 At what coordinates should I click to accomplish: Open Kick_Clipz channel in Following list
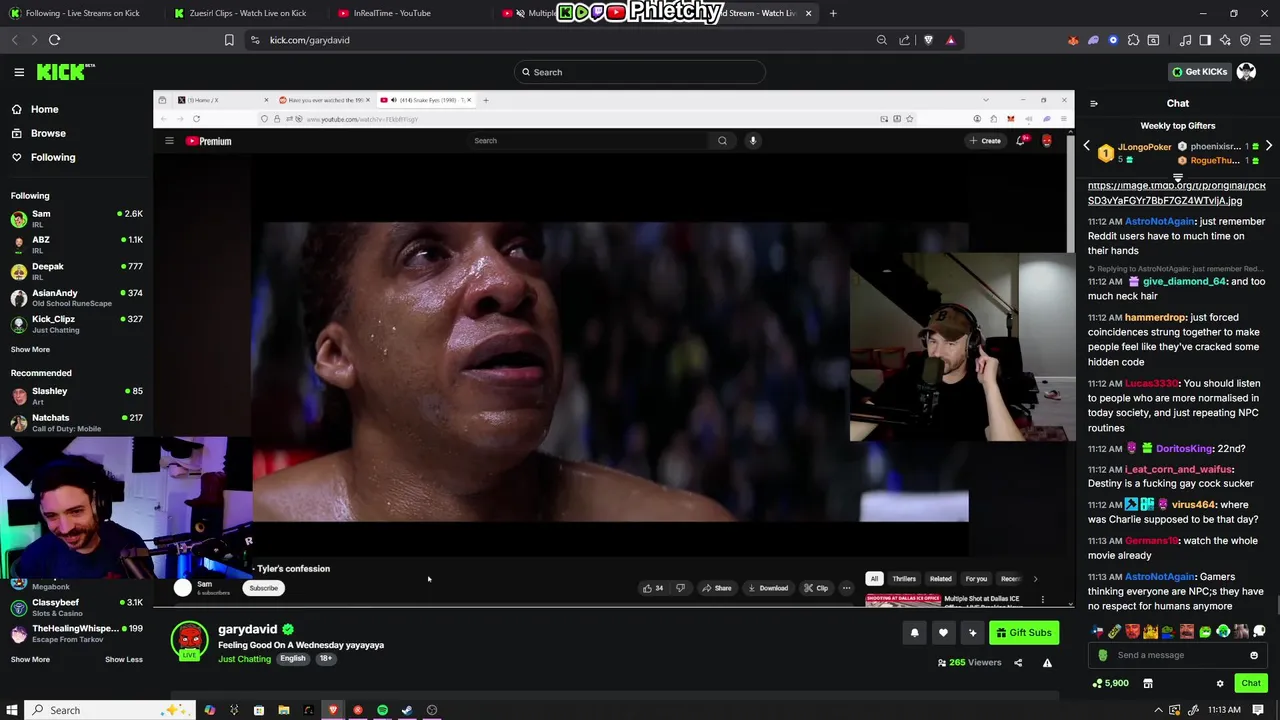(77, 323)
